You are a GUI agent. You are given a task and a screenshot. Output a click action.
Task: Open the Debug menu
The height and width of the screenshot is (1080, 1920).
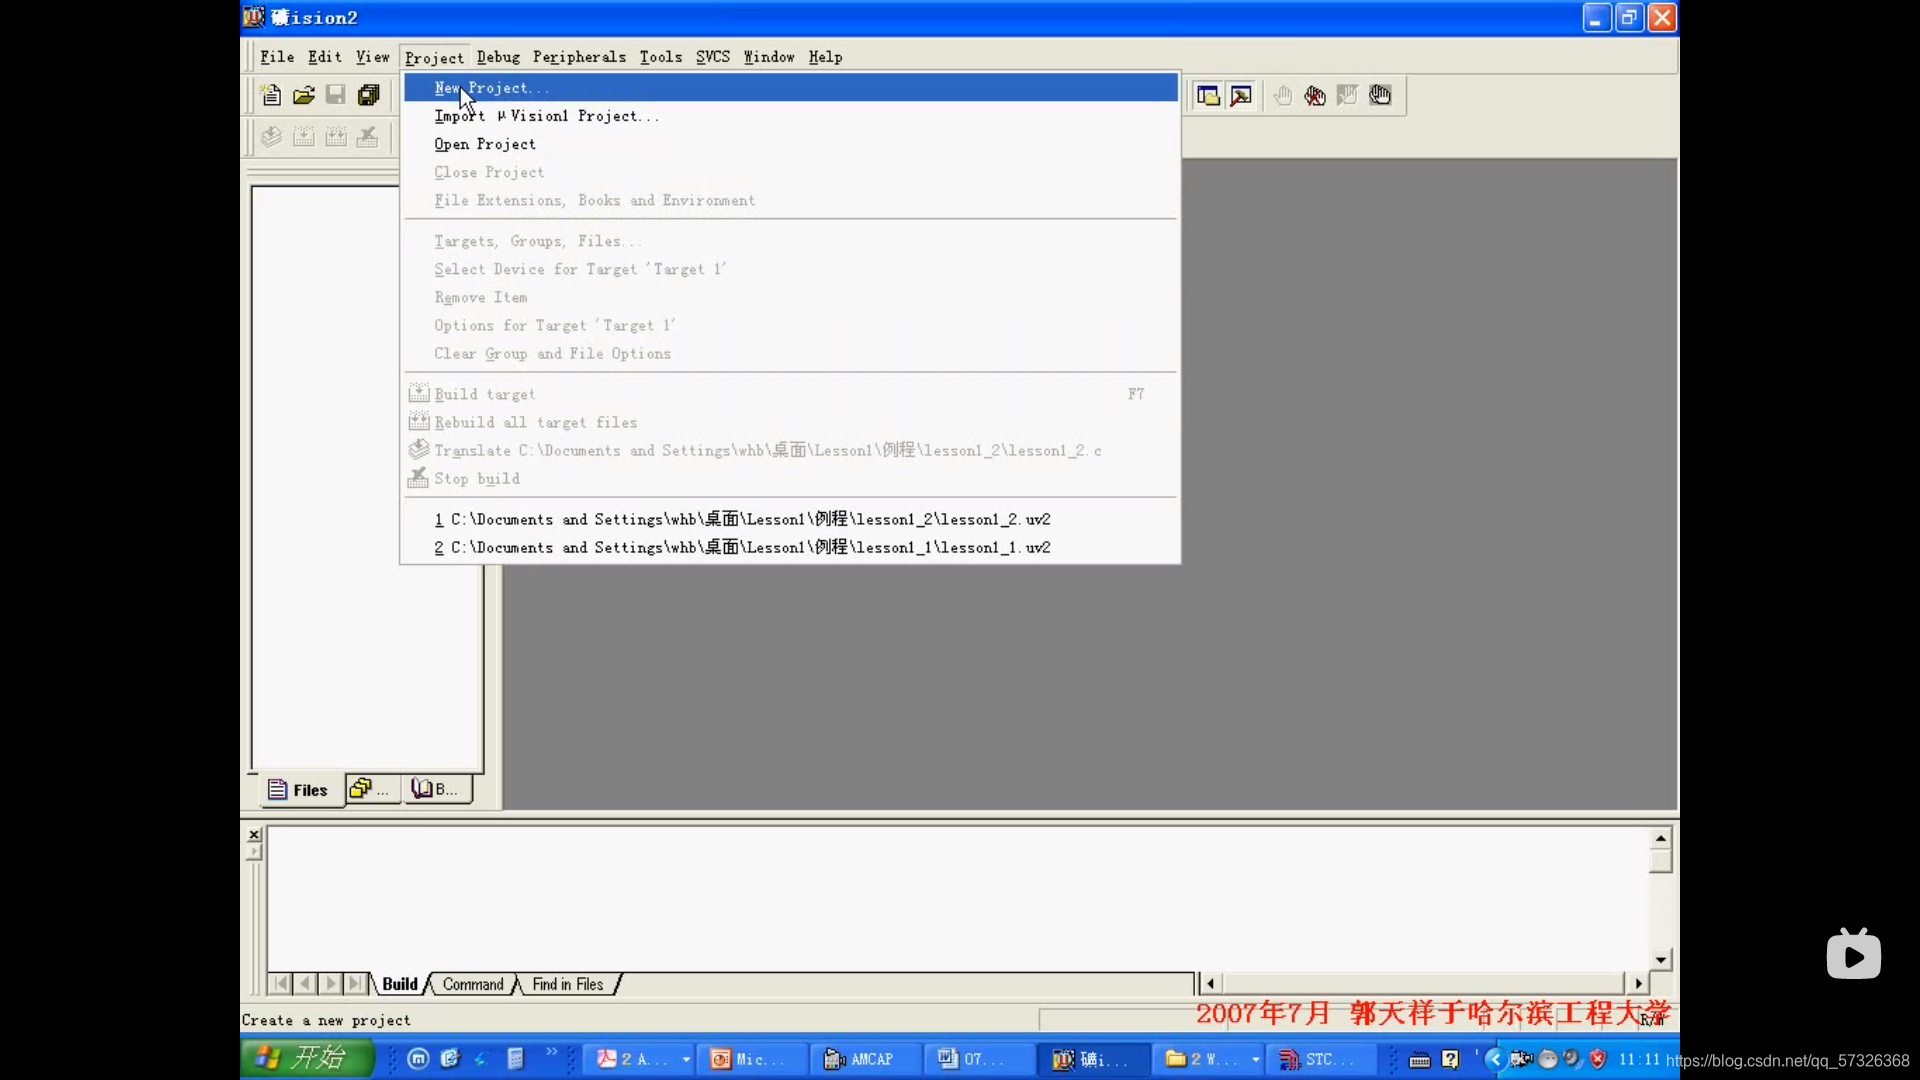498,57
